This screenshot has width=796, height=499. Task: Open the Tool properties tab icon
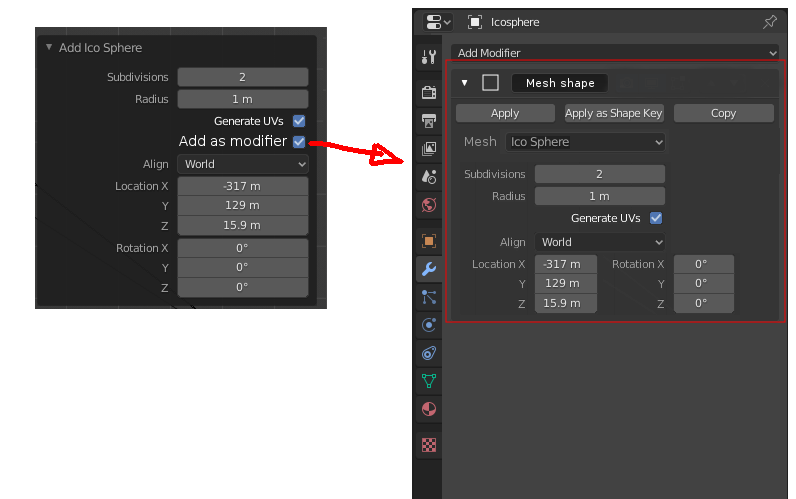coord(429,56)
